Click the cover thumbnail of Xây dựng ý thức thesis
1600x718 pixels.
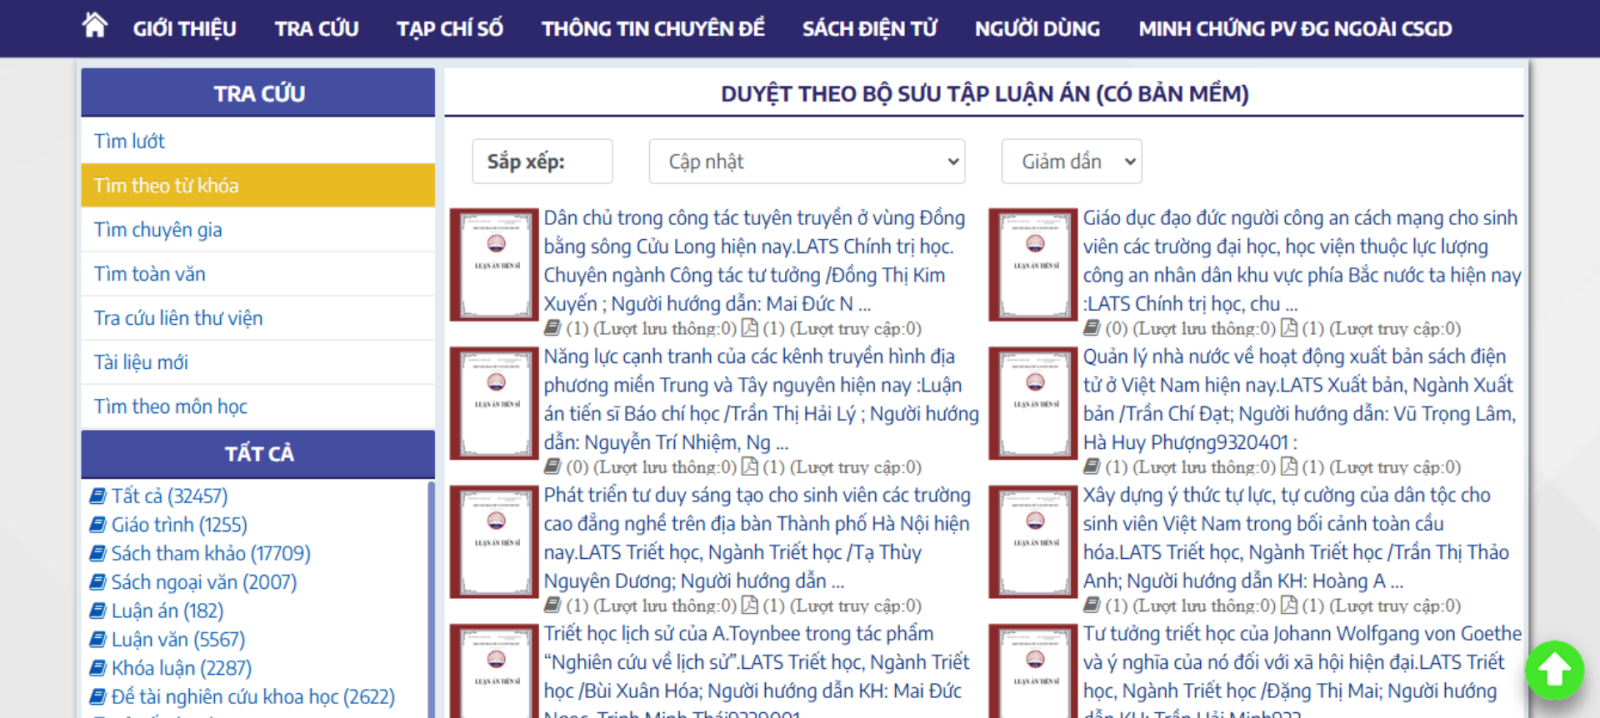1034,542
